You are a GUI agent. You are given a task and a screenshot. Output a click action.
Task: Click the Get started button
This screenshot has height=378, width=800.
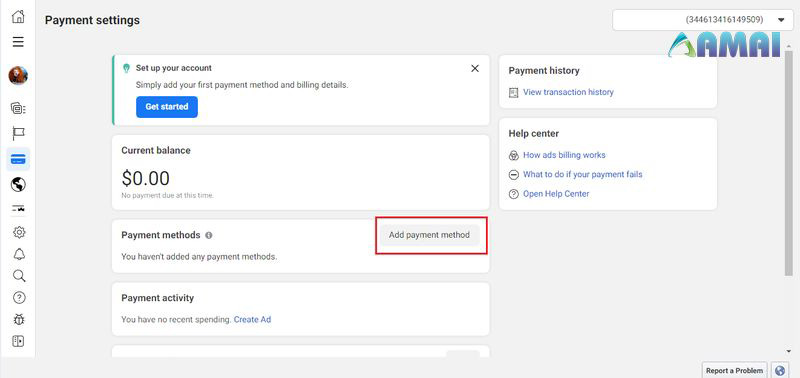(167, 107)
